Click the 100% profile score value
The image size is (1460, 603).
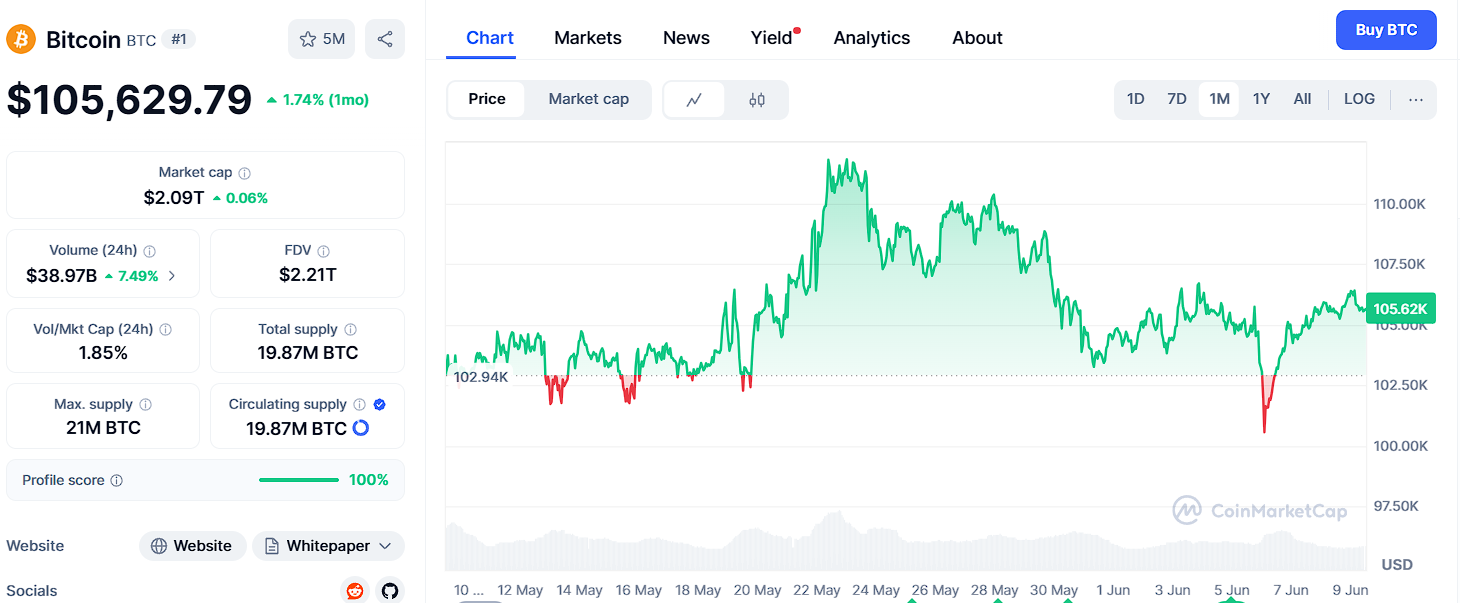369,480
